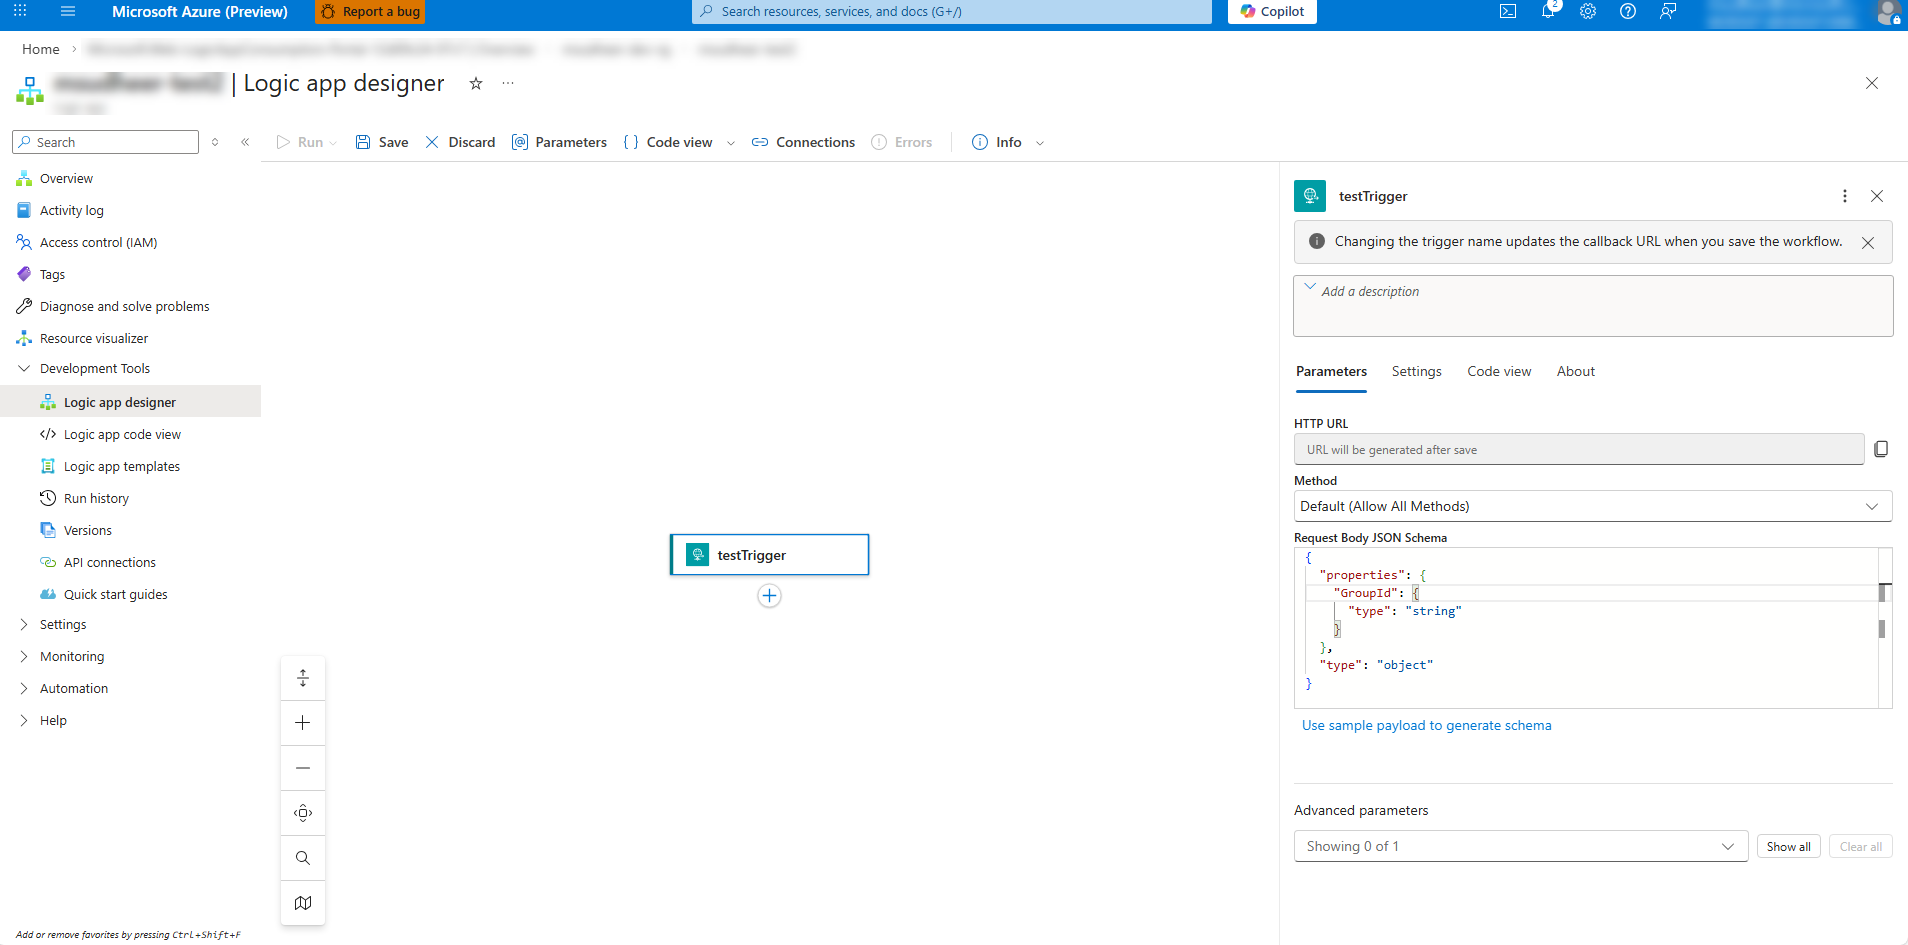Click the plus icon below testTrigger node
1908x945 pixels.
[769, 596]
